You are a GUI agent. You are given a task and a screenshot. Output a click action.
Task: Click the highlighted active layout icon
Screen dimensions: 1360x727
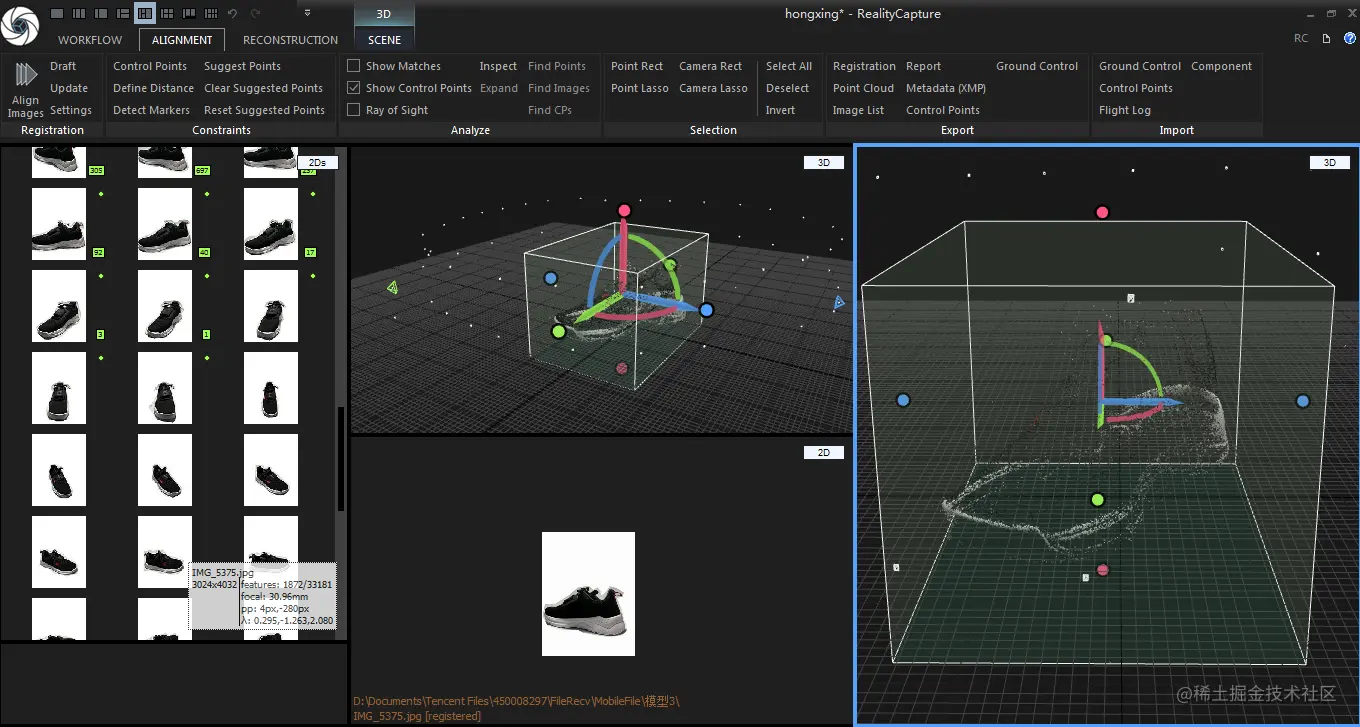pyautogui.click(x=145, y=13)
